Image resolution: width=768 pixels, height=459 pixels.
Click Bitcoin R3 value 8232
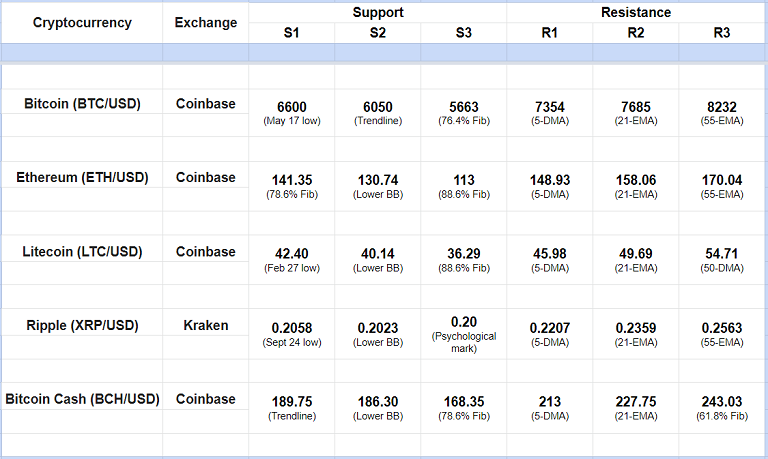click(722, 105)
